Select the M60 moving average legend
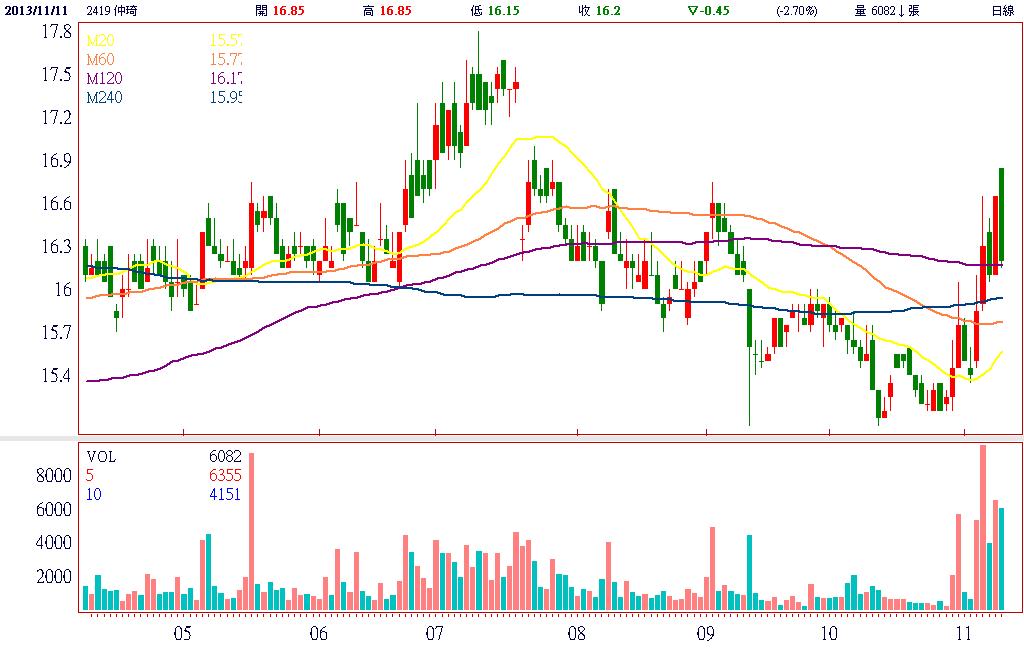 99,60
